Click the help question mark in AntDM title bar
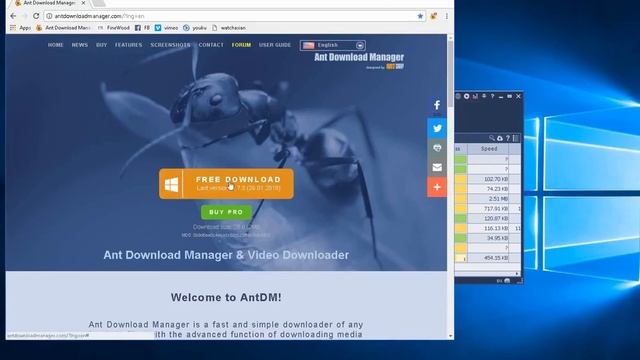Image resolution: width=640 pixels, height=360 pixels. pos(493,96)
